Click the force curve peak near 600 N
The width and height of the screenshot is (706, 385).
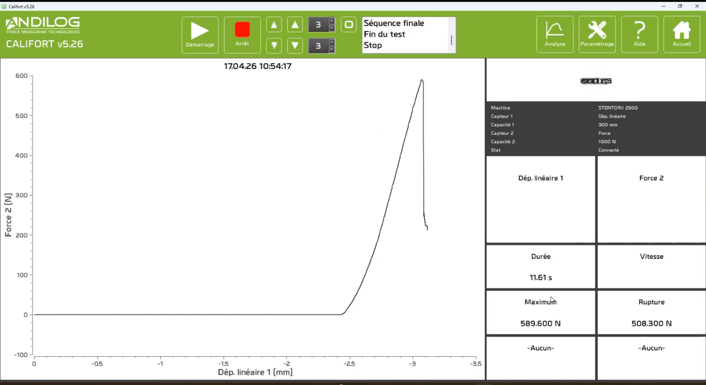point(422,81)
